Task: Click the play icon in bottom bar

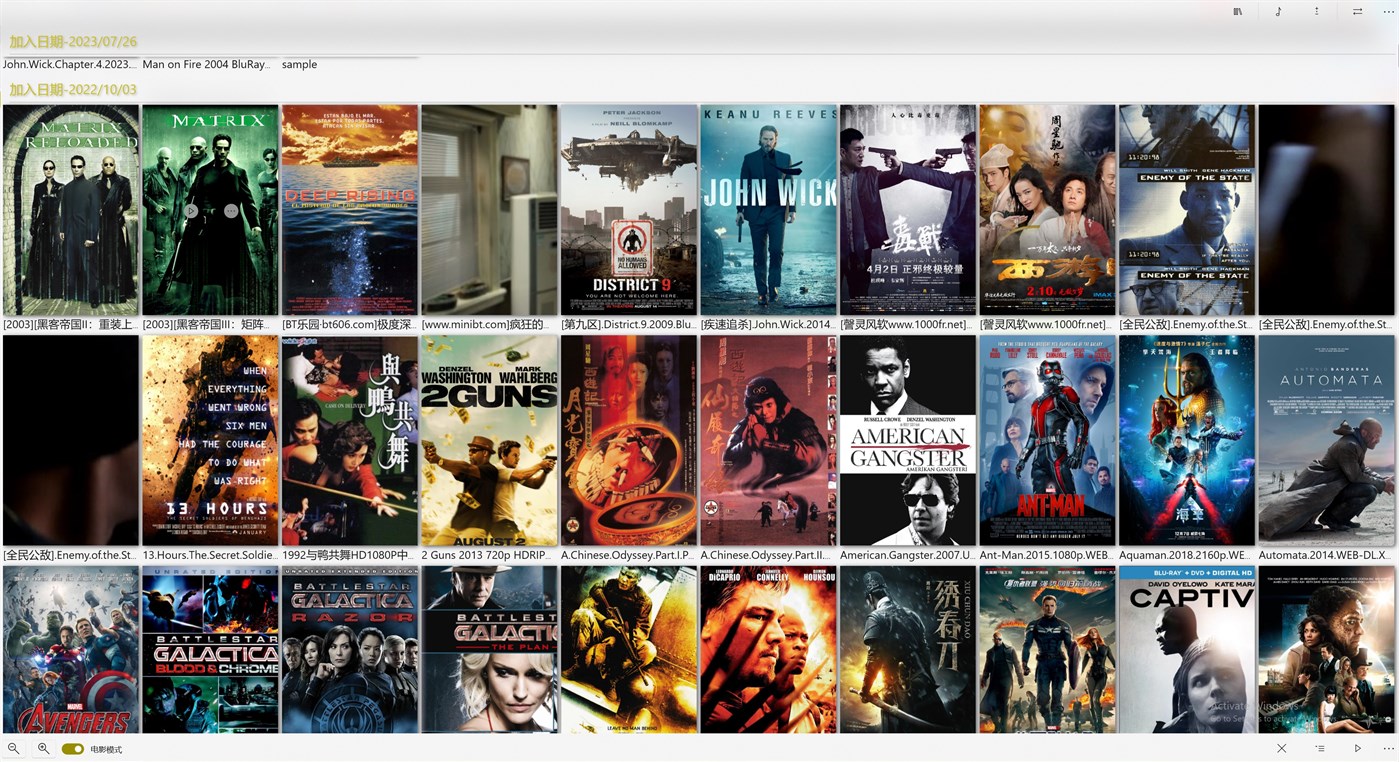Action: pyautogui.click(x=1358, y=748)
